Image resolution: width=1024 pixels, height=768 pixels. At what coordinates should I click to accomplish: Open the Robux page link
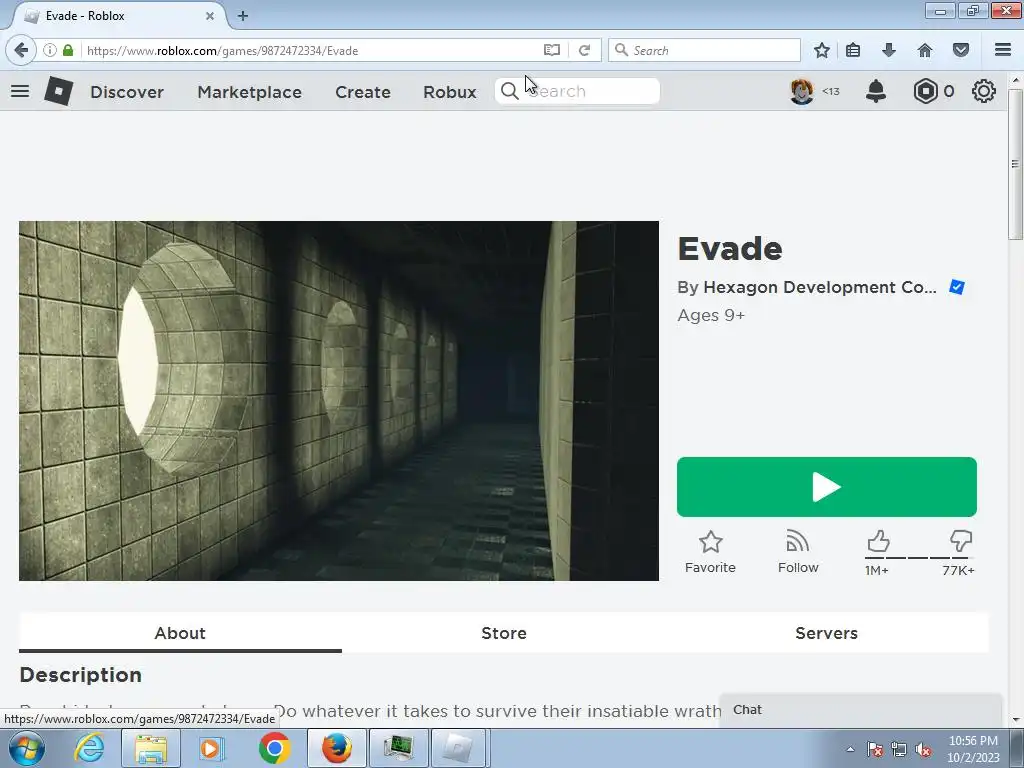click(450, 92)
